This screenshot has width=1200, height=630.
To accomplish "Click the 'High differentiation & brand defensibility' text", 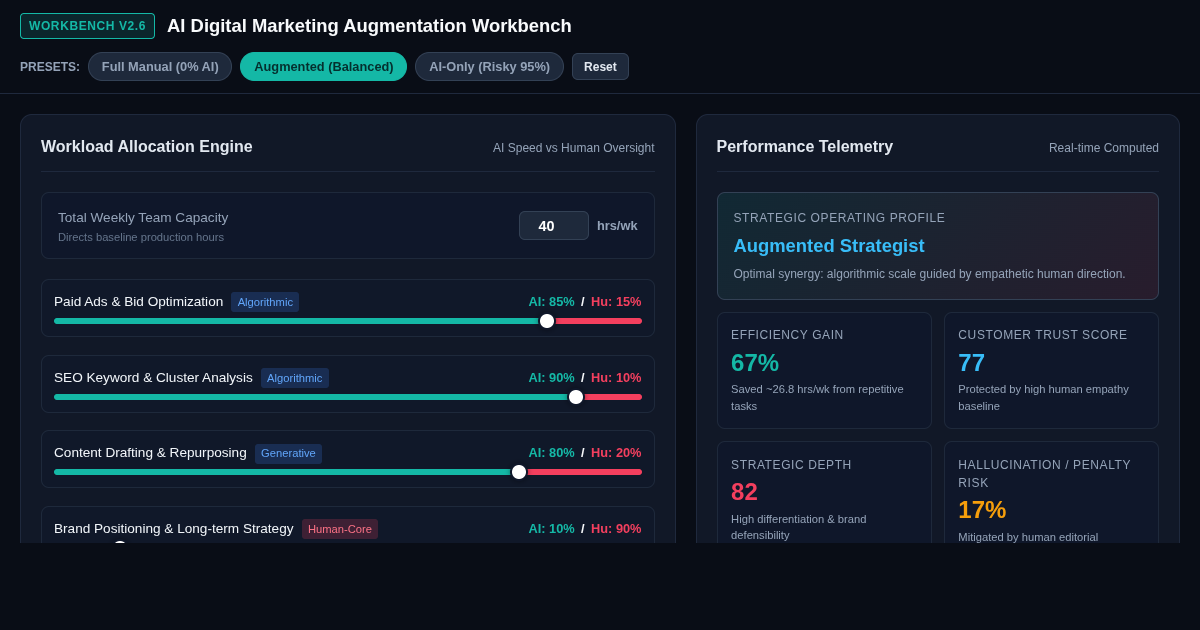I will pos(799,527).
